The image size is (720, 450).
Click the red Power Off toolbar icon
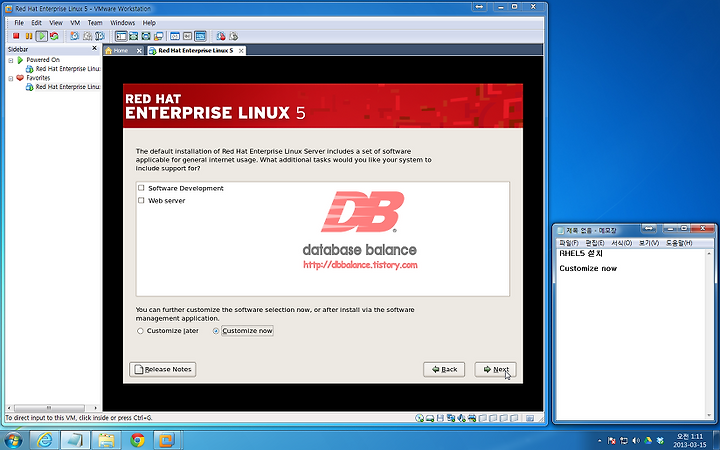pyautogui.click(x=16, y=36)
